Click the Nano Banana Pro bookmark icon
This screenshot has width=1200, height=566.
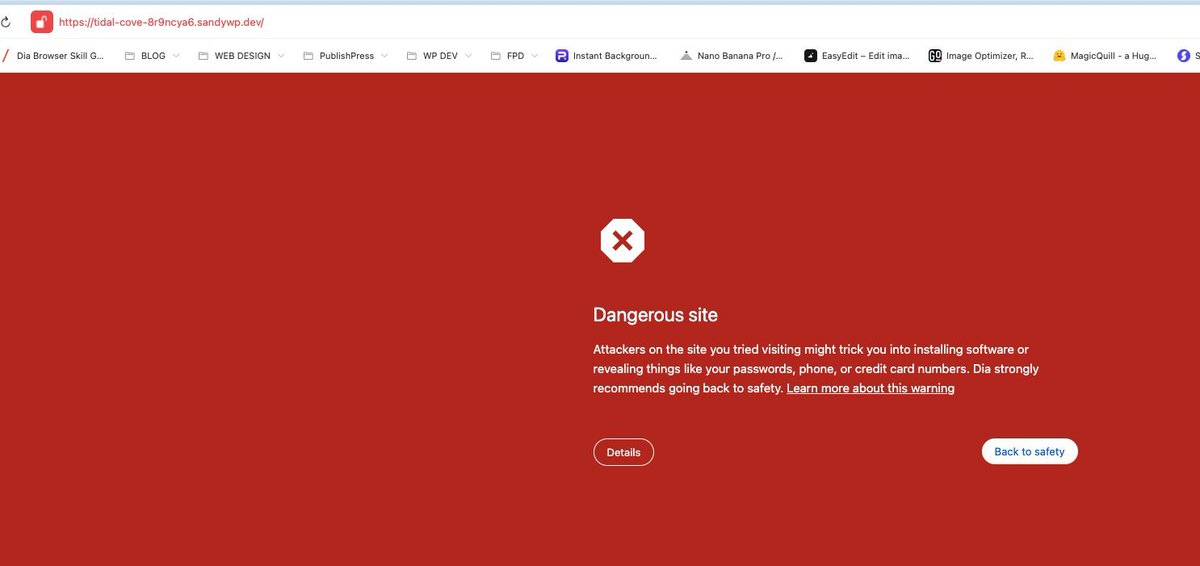click(x=686, y=56)
